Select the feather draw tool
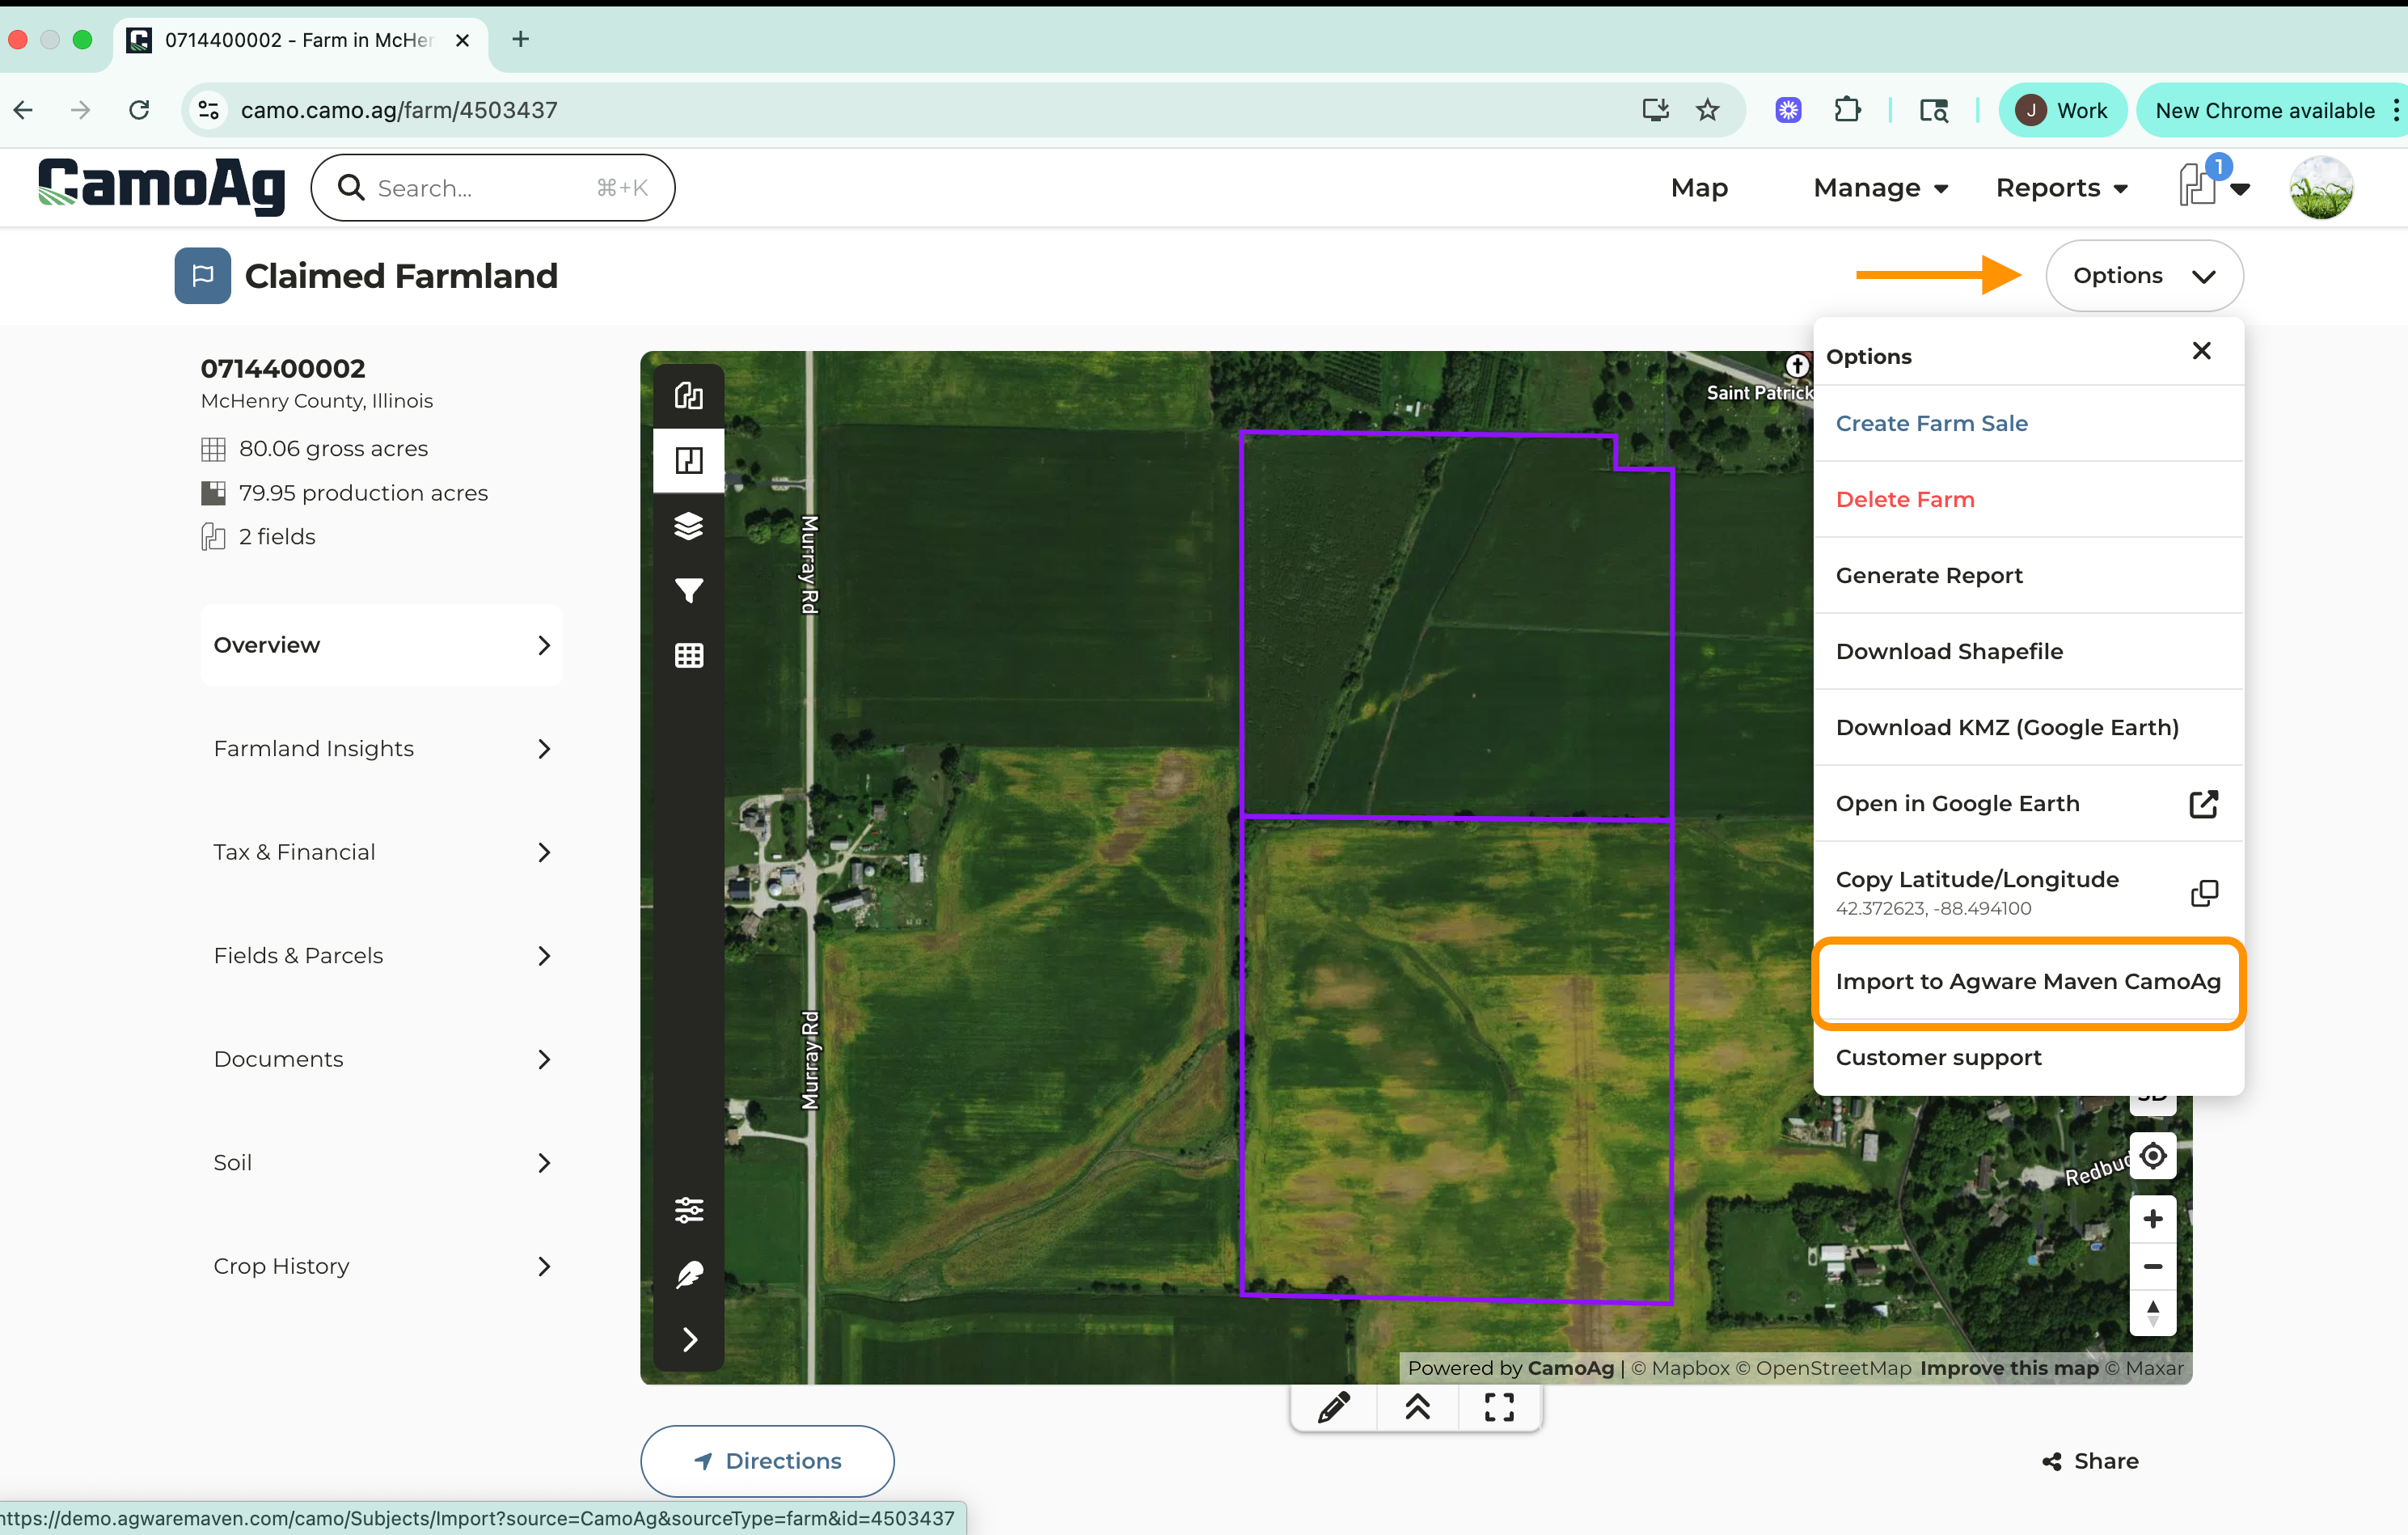 (x=688, y=1275)
